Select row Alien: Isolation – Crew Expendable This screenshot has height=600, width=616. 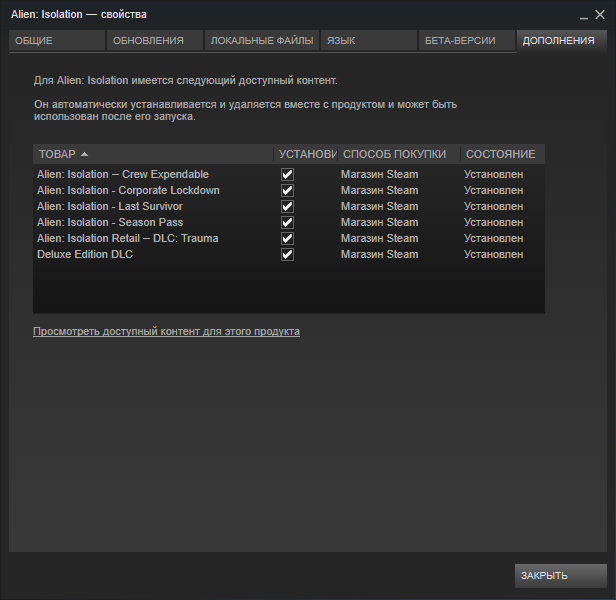[289, 174]
